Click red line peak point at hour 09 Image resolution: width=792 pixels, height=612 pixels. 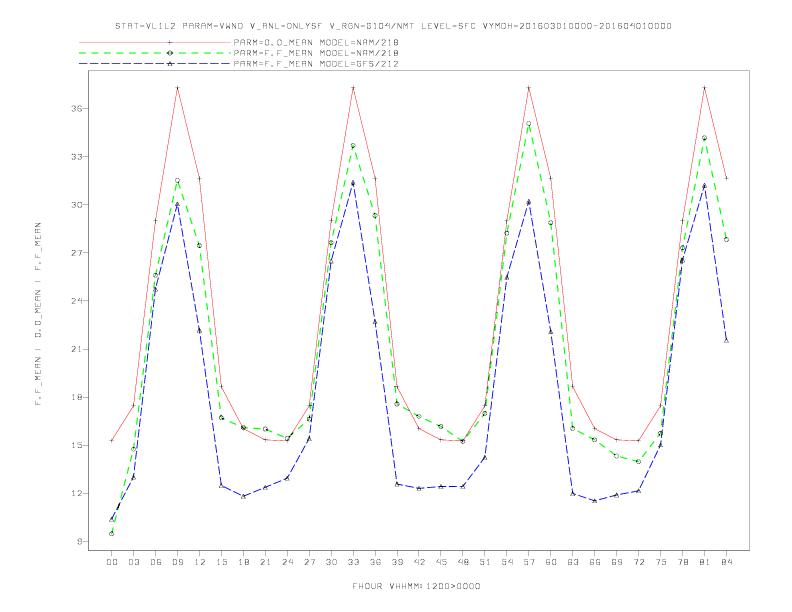coord(177,88)
